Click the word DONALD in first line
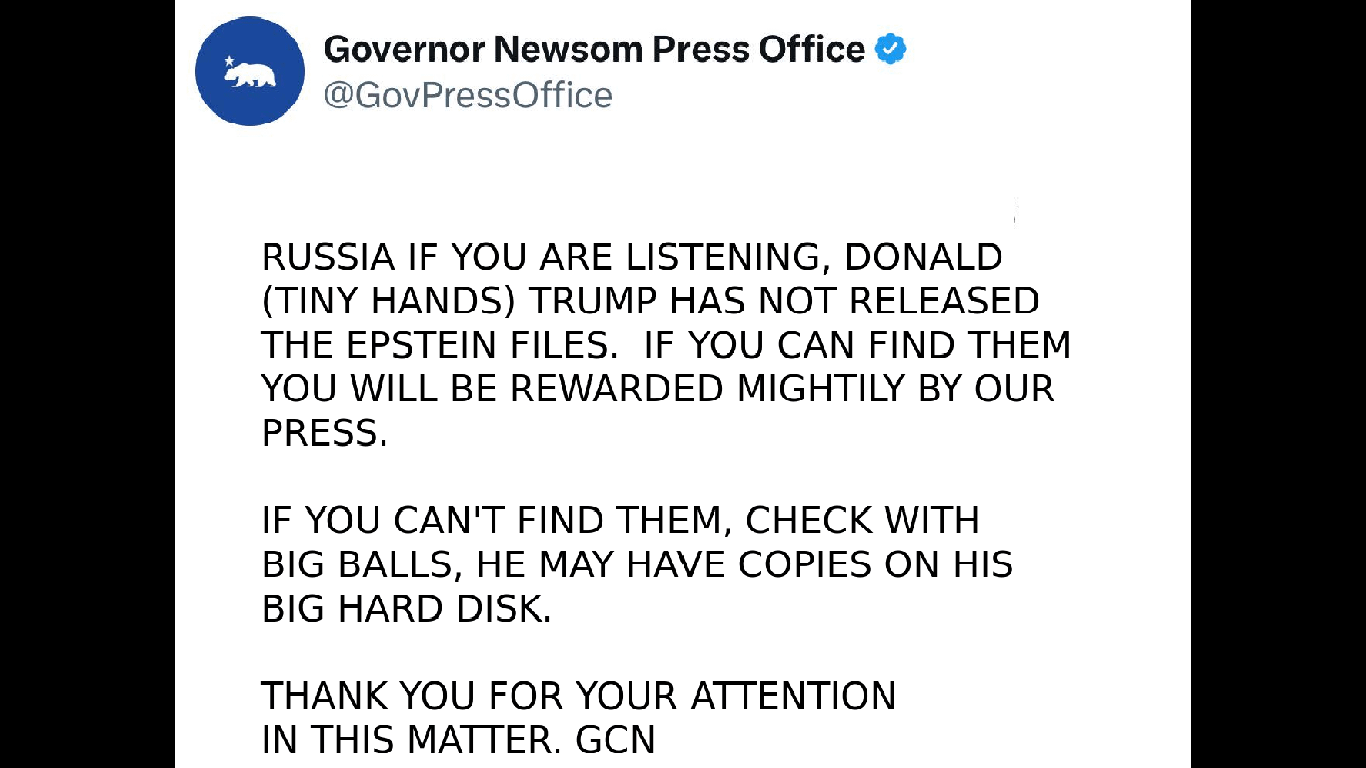The image size is (1366, 768). click(x=923, y=258)
